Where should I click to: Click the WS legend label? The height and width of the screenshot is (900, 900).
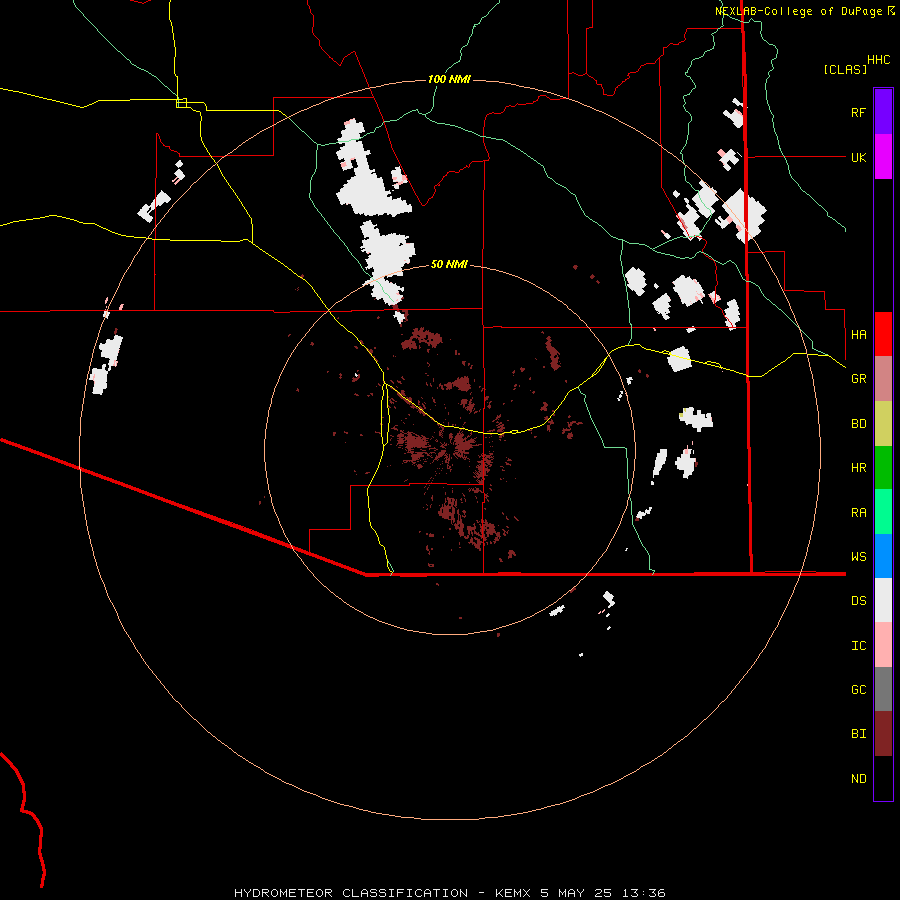click(858, 556)
